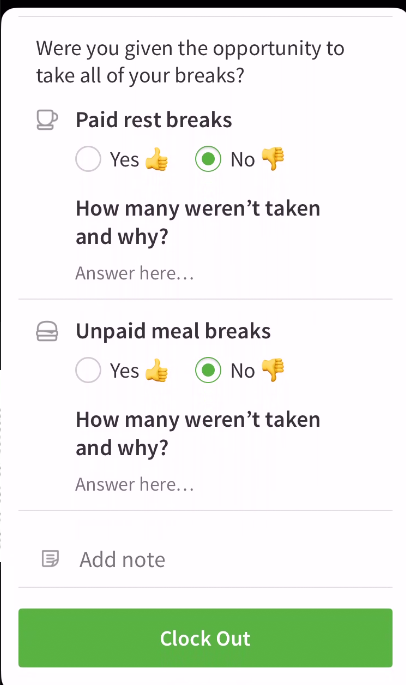The image size is (406, 685).
Task: Click thumbs down emoji under Paid rest breaks
Action: pos(273,159)
